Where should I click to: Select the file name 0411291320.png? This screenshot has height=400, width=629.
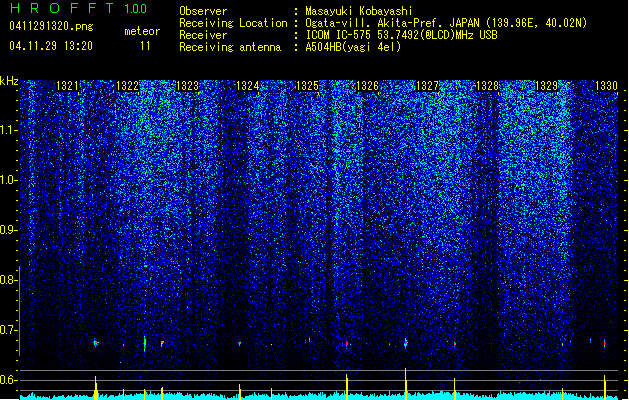coord(51,26)
